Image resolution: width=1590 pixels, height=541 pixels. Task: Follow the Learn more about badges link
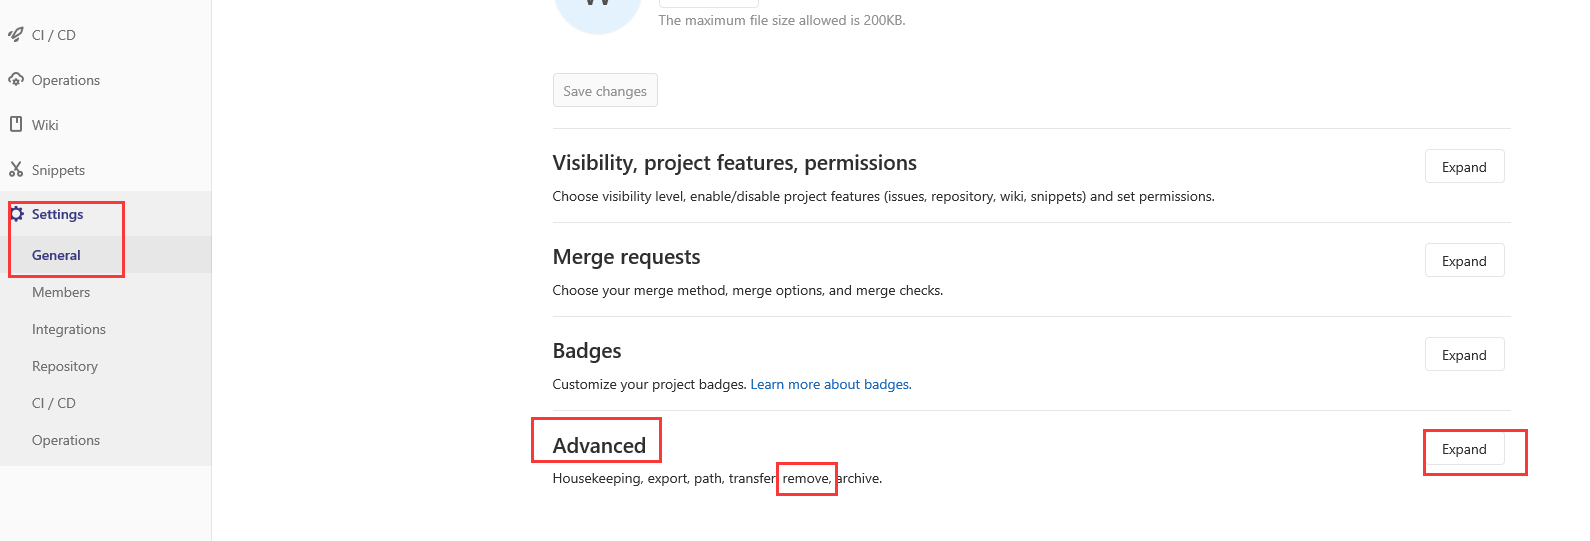pyautogui.click(x=831, y=384)
